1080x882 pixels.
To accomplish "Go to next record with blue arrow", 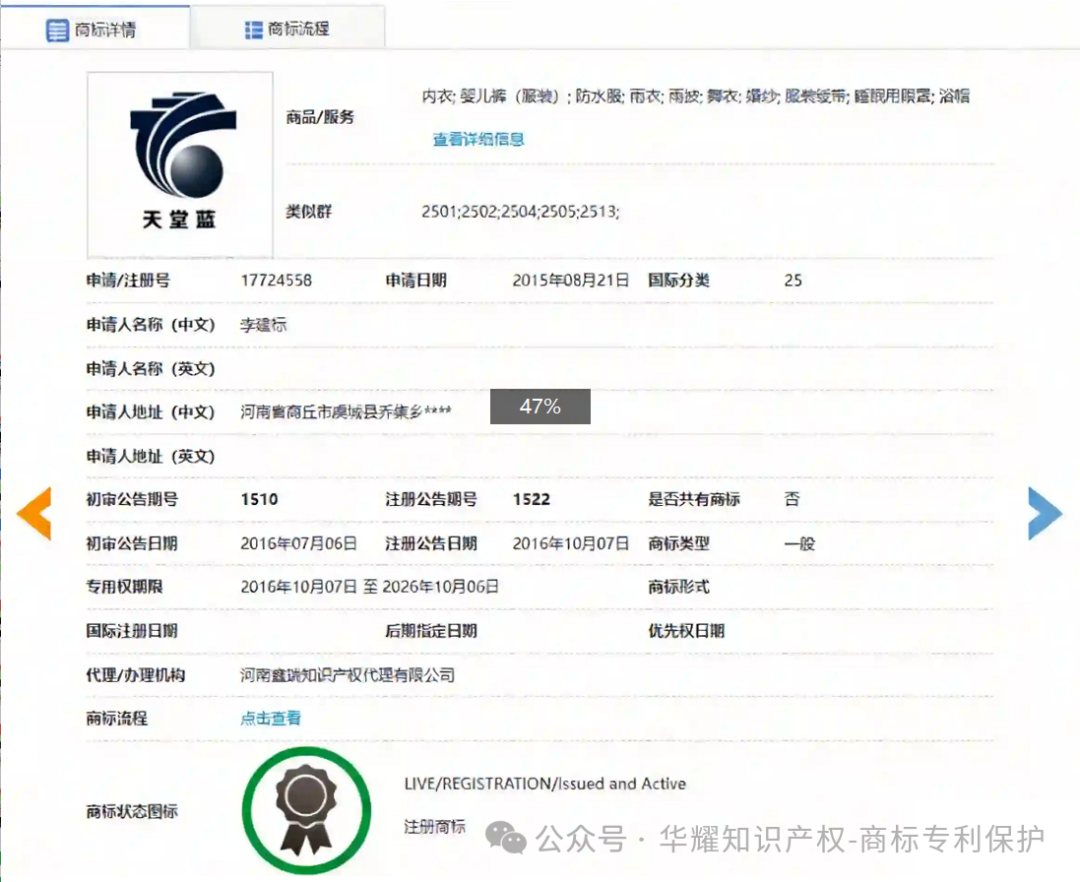I will tap(1045, 513).
